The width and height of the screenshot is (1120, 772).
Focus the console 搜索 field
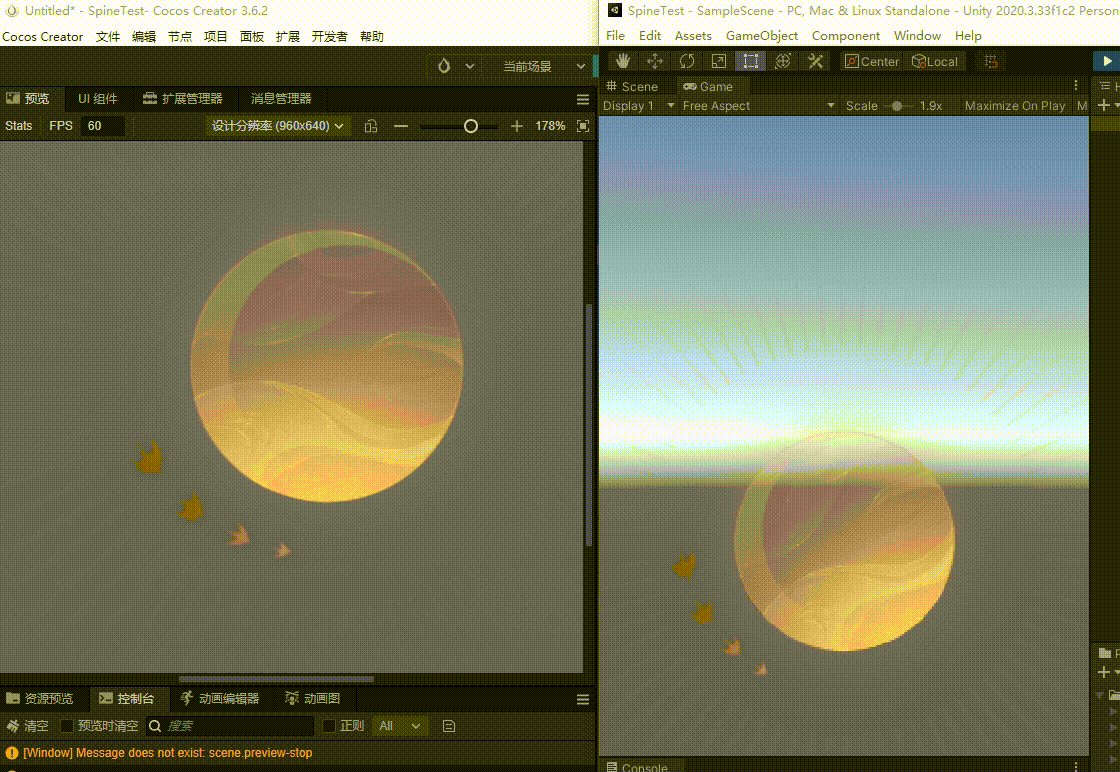pos(231,726)
